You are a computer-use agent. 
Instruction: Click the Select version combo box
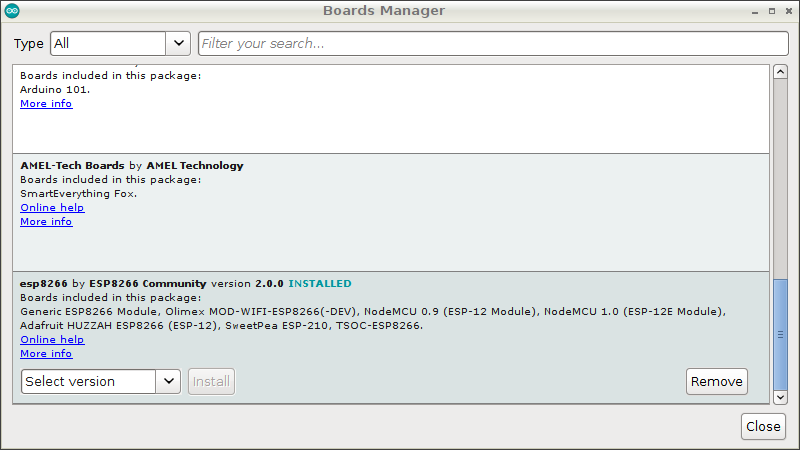[101, 382]
